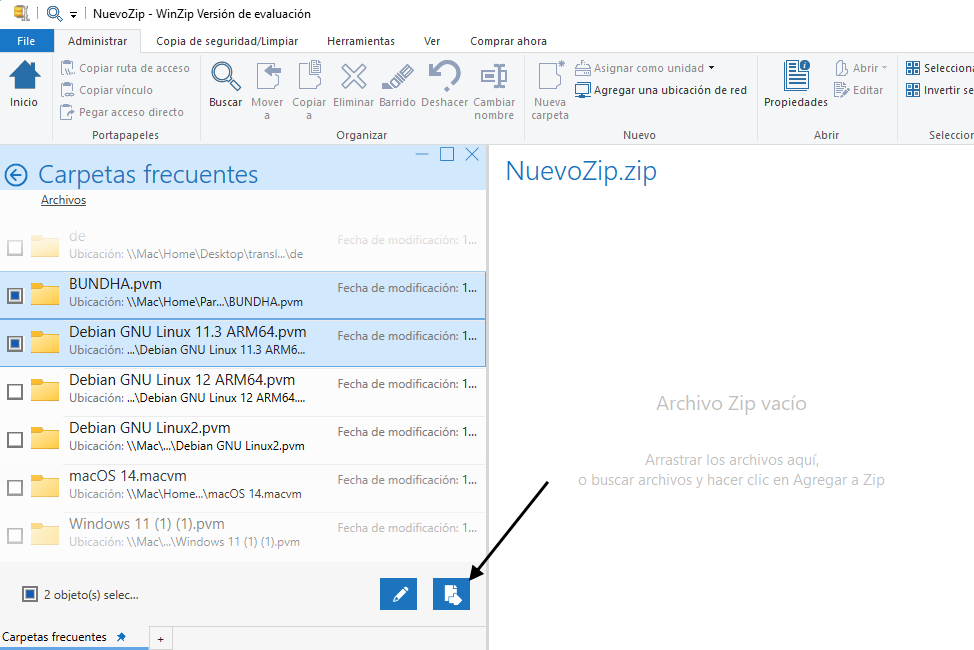Maximize the Carpetas frecuentes pane
974x650 pixels.
tap(447, 154)
